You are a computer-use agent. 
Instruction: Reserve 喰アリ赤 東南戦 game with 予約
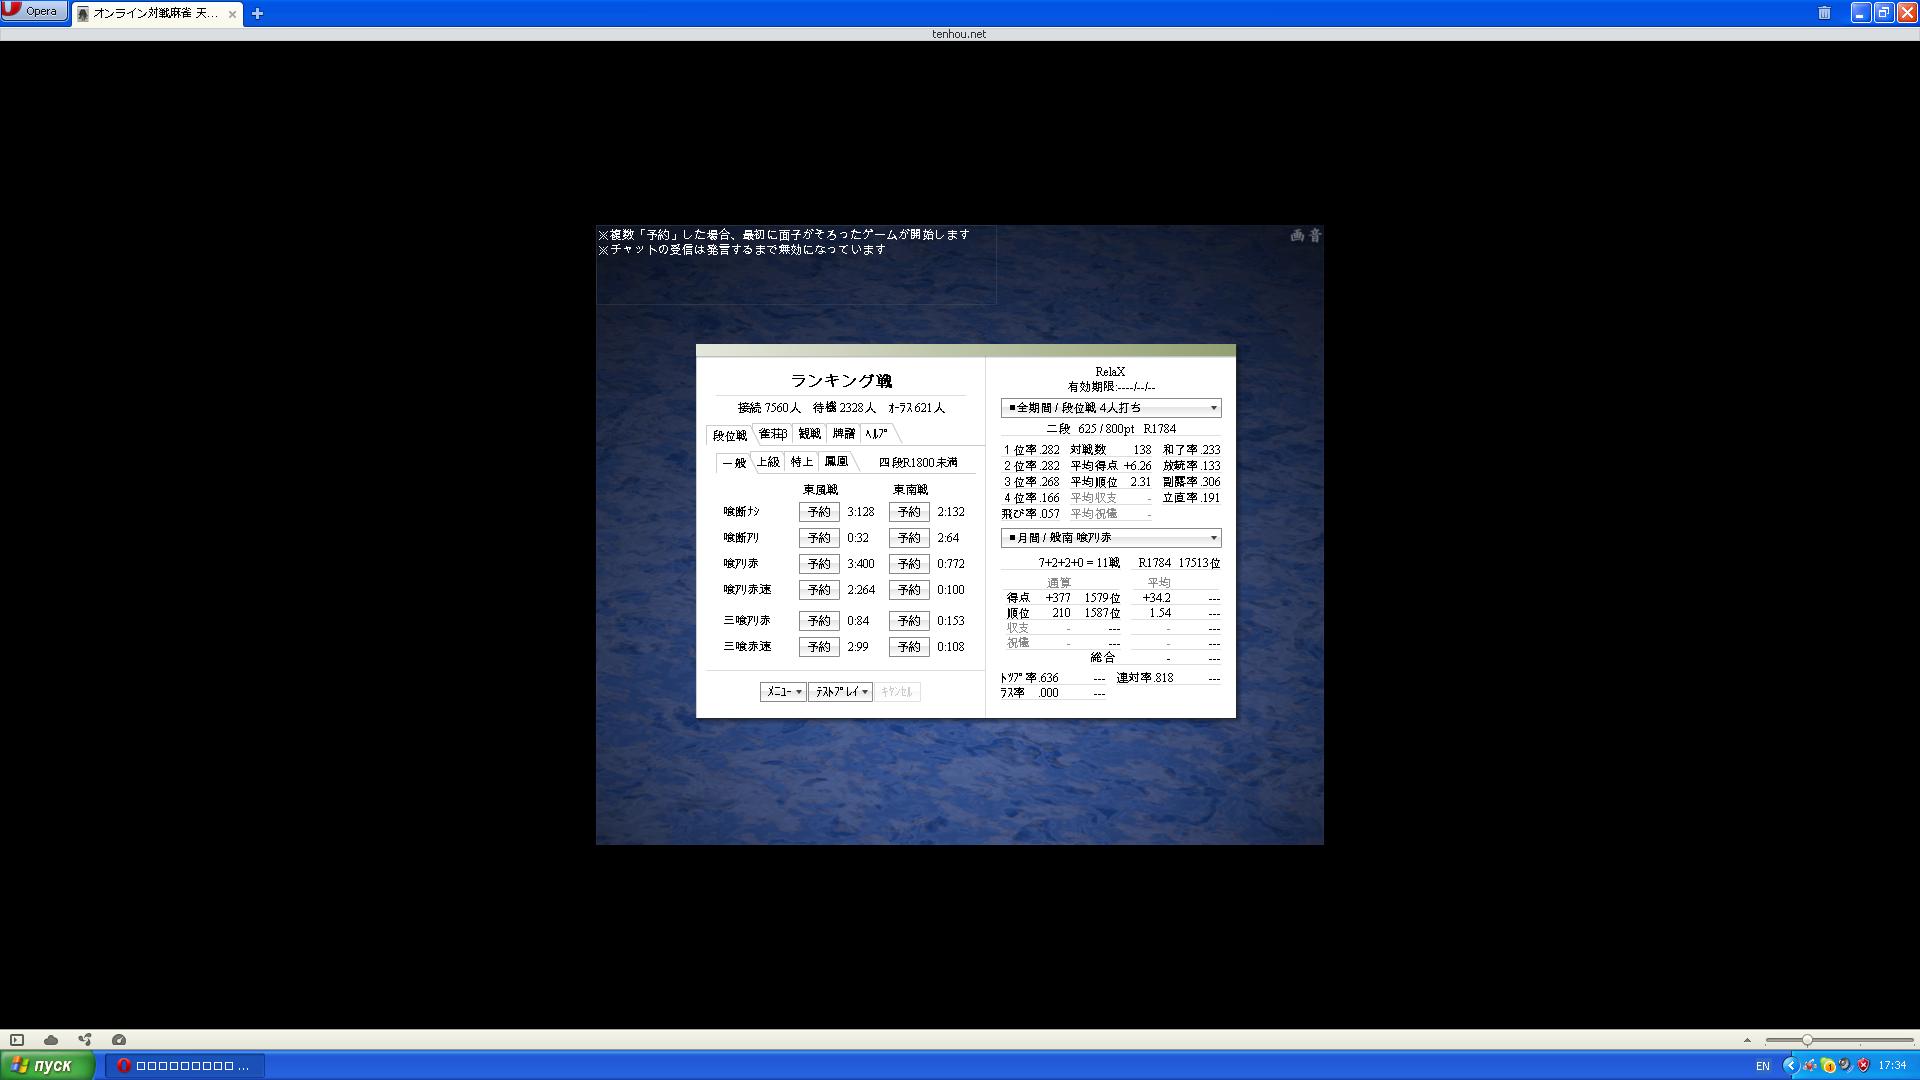tap(909, 564)
